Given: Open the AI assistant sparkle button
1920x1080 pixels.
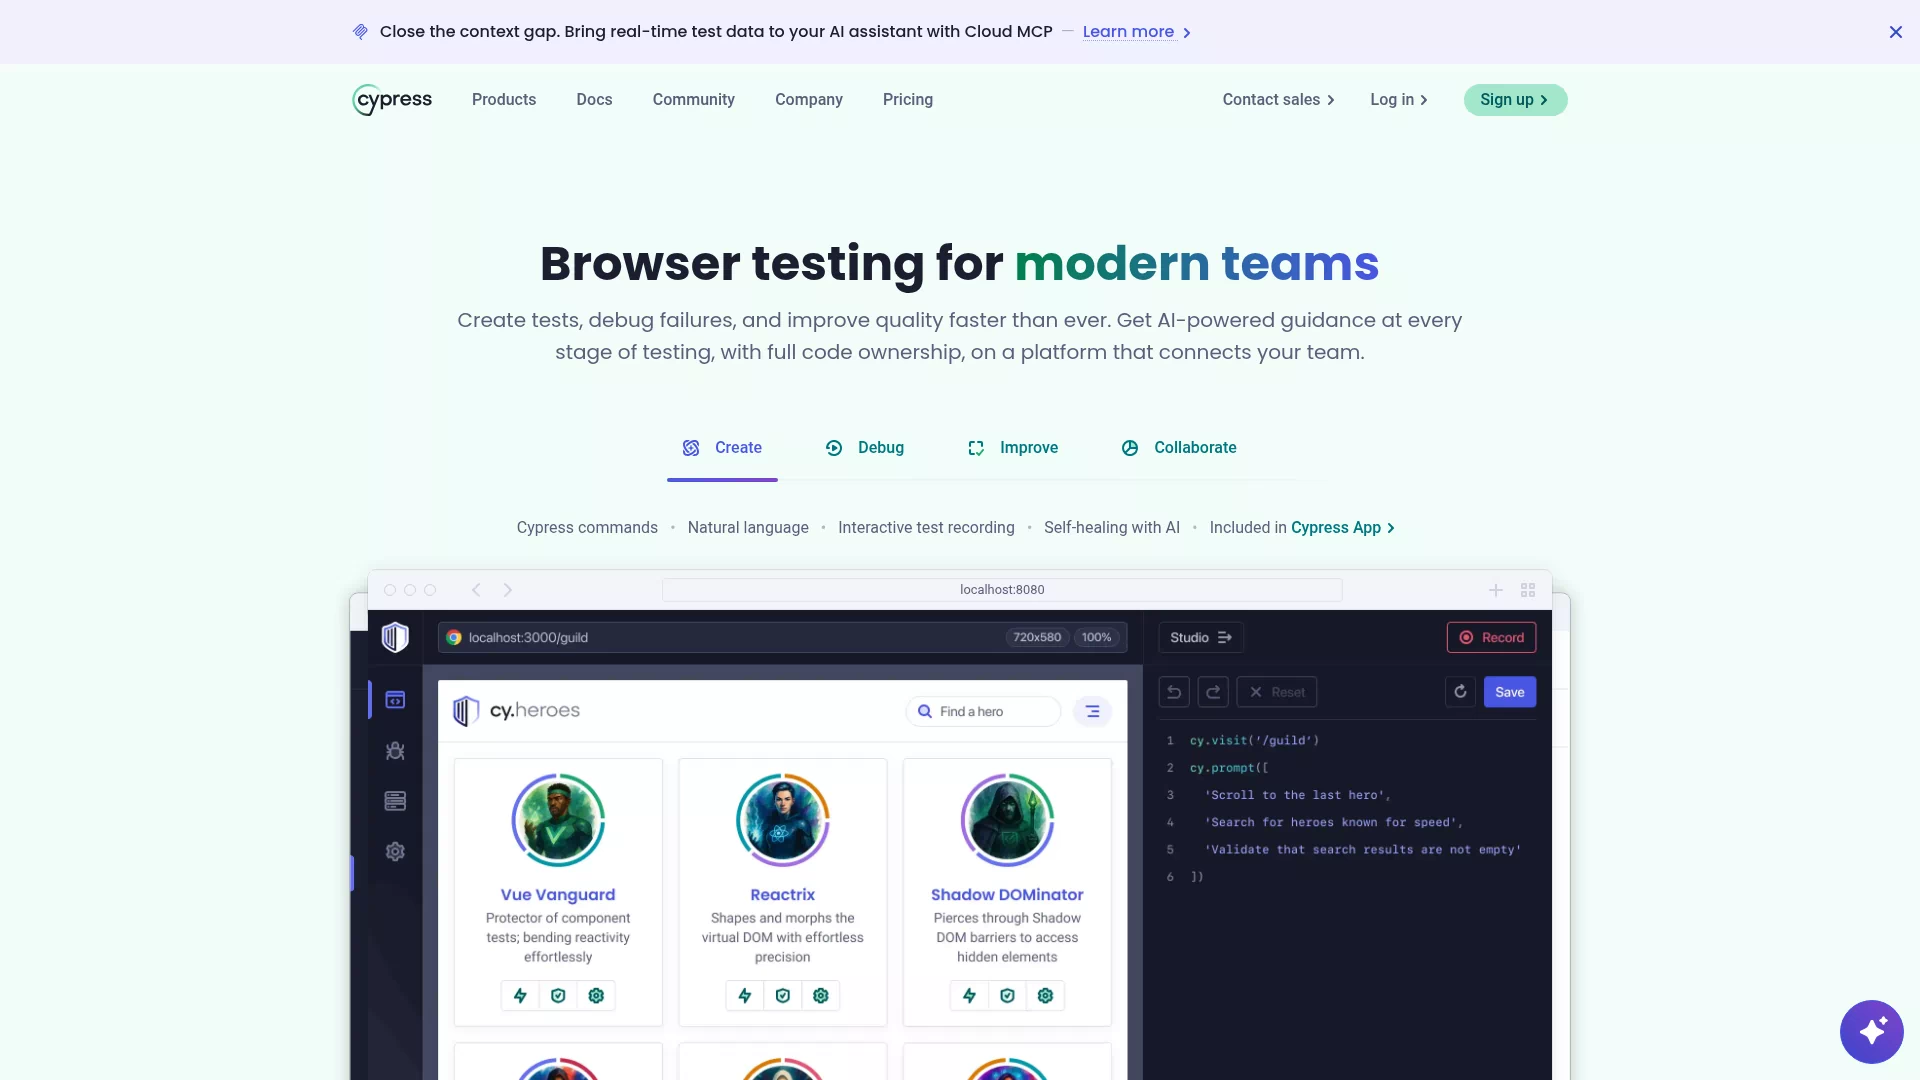Looking at the screenshot, I should (x=1871, y=1031).
